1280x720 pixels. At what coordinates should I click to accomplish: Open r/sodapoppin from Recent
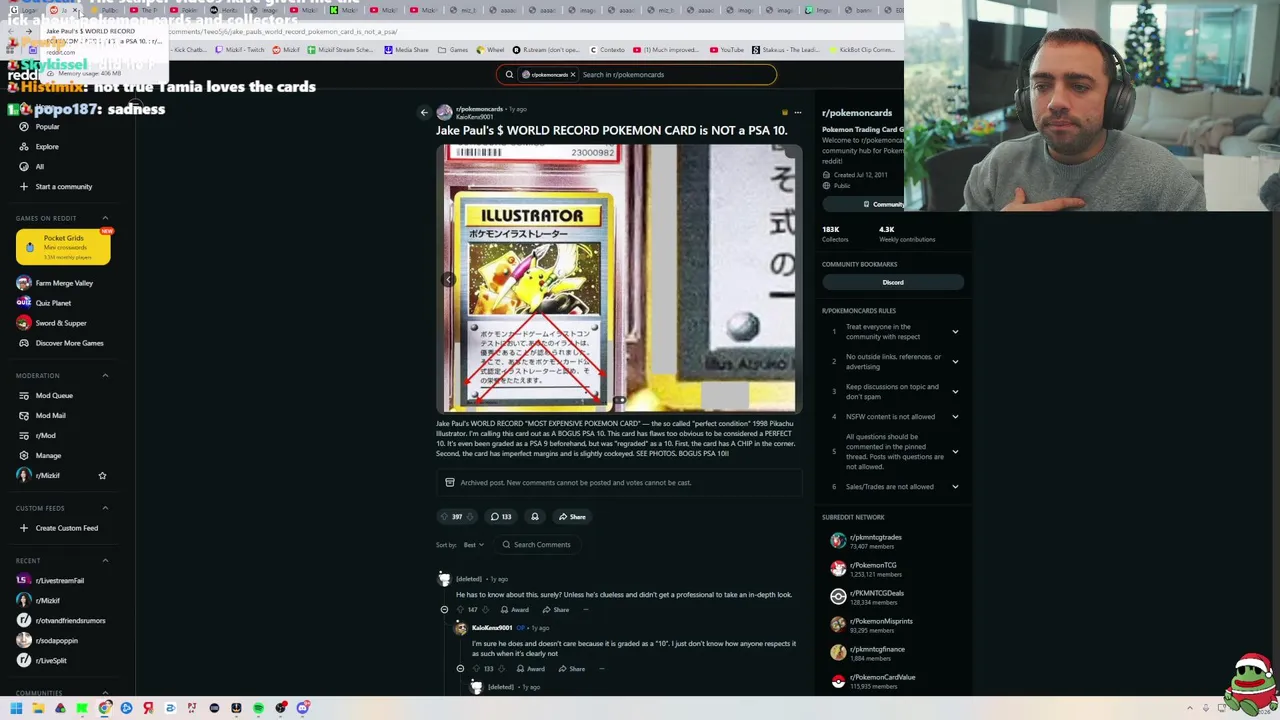(57, 641)
